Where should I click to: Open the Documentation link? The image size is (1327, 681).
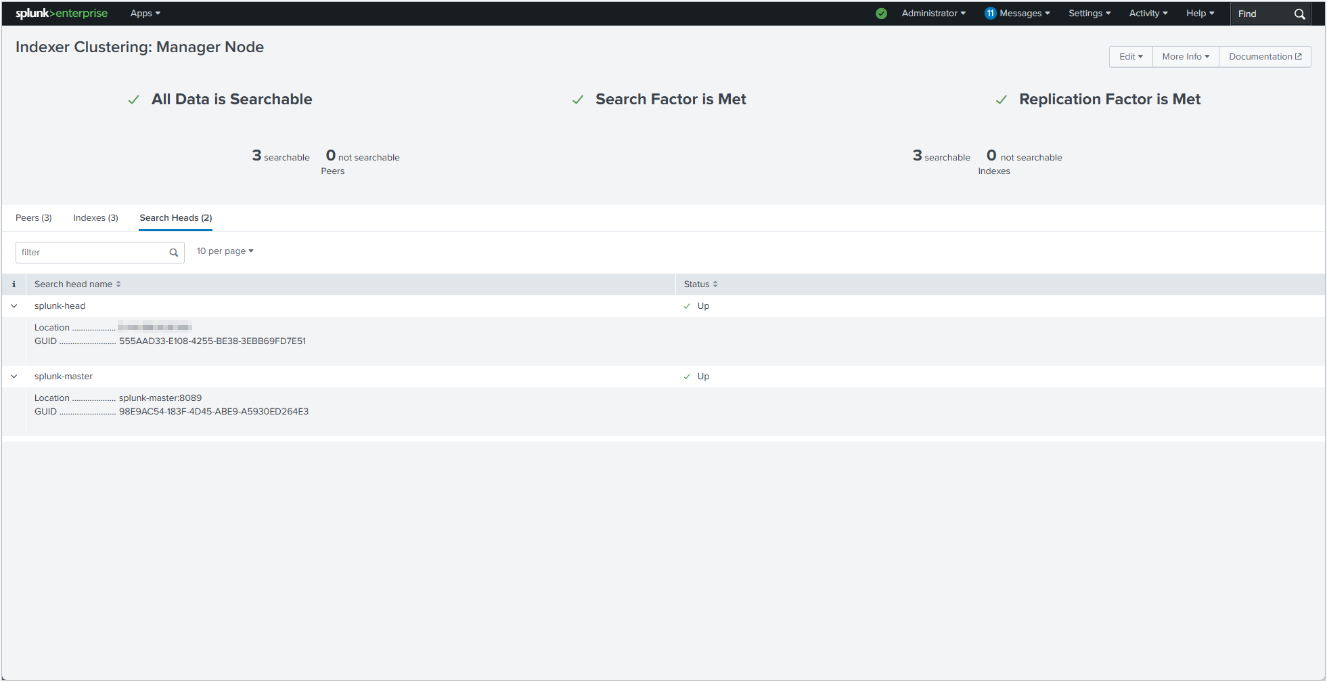click(x=1265, y=57)
